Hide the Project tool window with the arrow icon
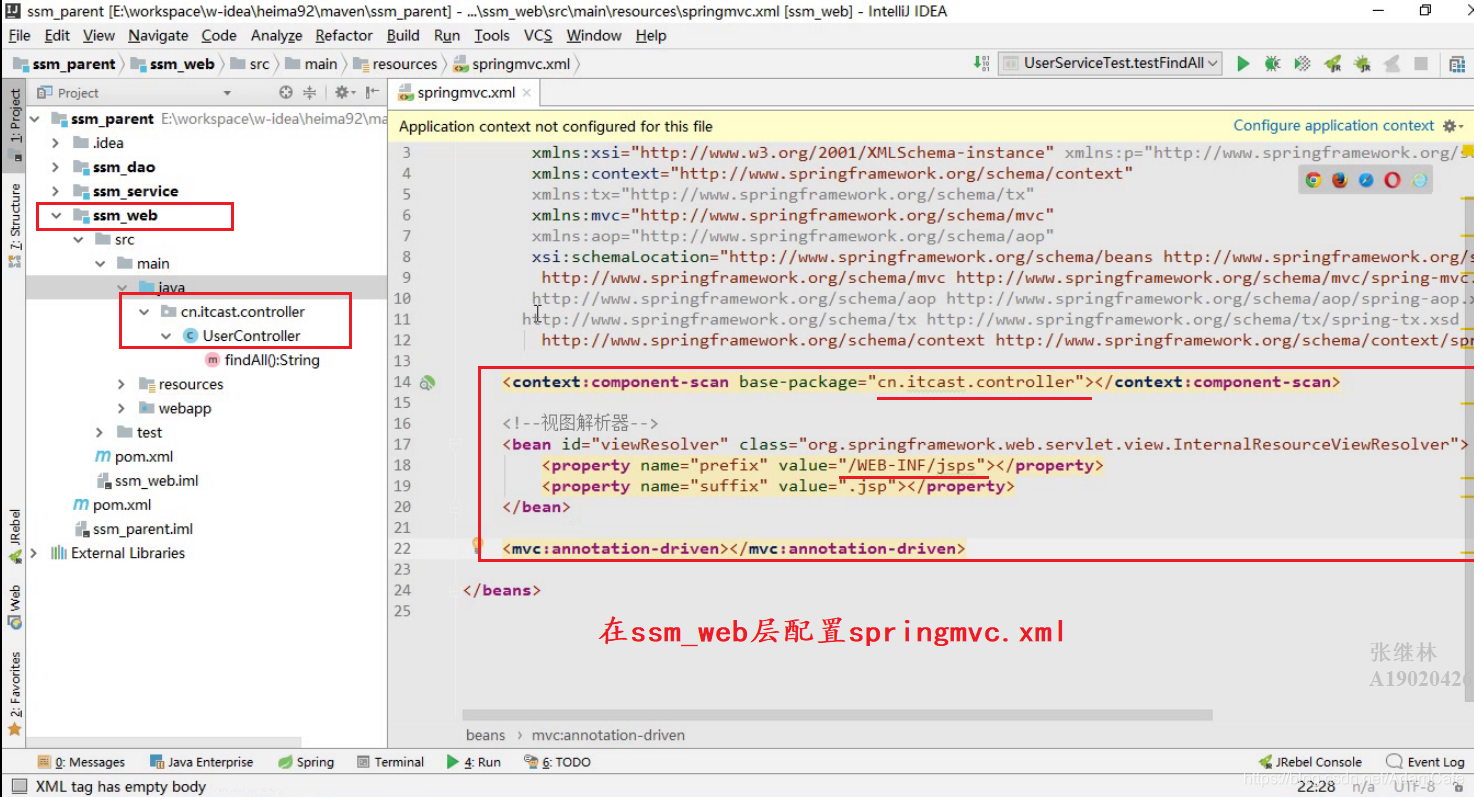 coord(372,92)
